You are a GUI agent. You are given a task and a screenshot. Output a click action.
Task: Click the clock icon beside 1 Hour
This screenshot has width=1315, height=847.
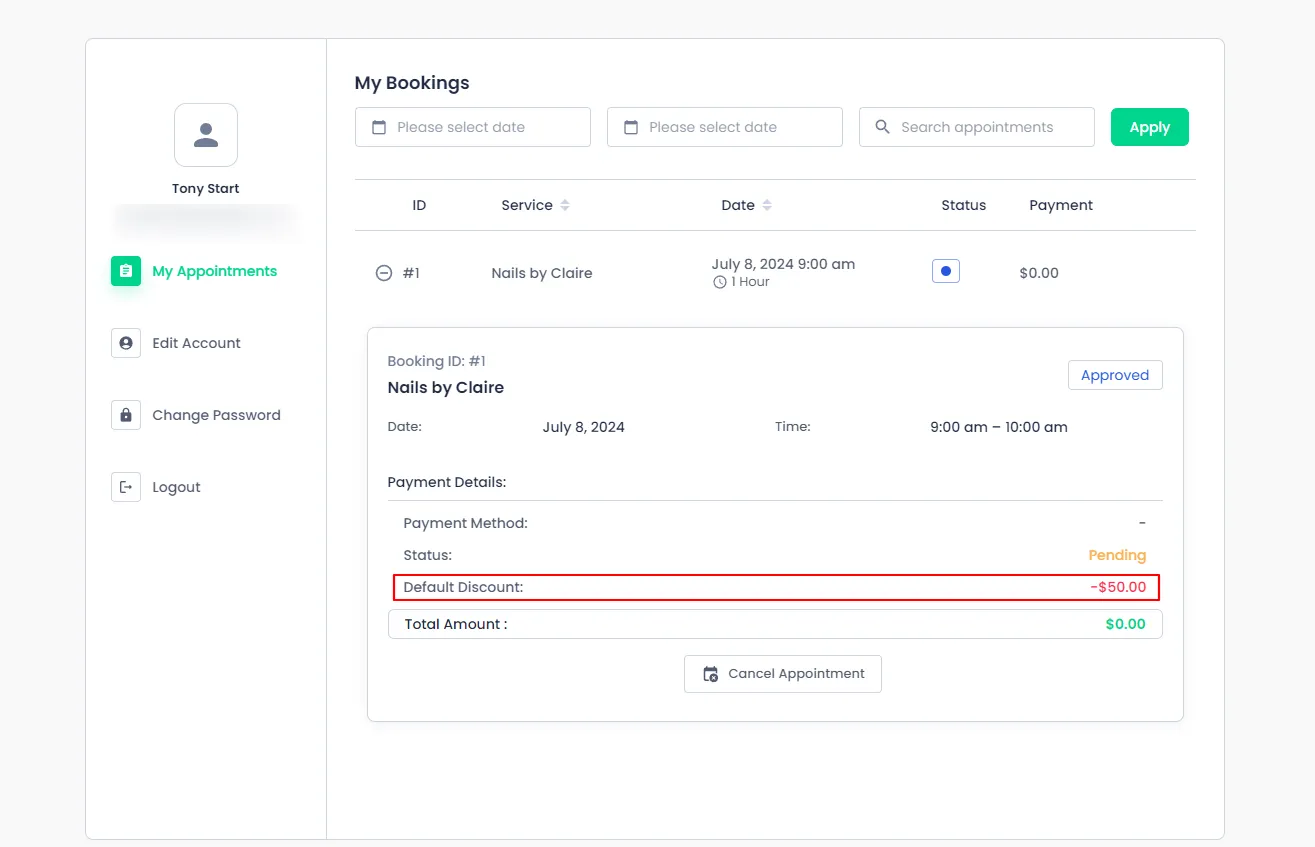[x=719, y=282]
